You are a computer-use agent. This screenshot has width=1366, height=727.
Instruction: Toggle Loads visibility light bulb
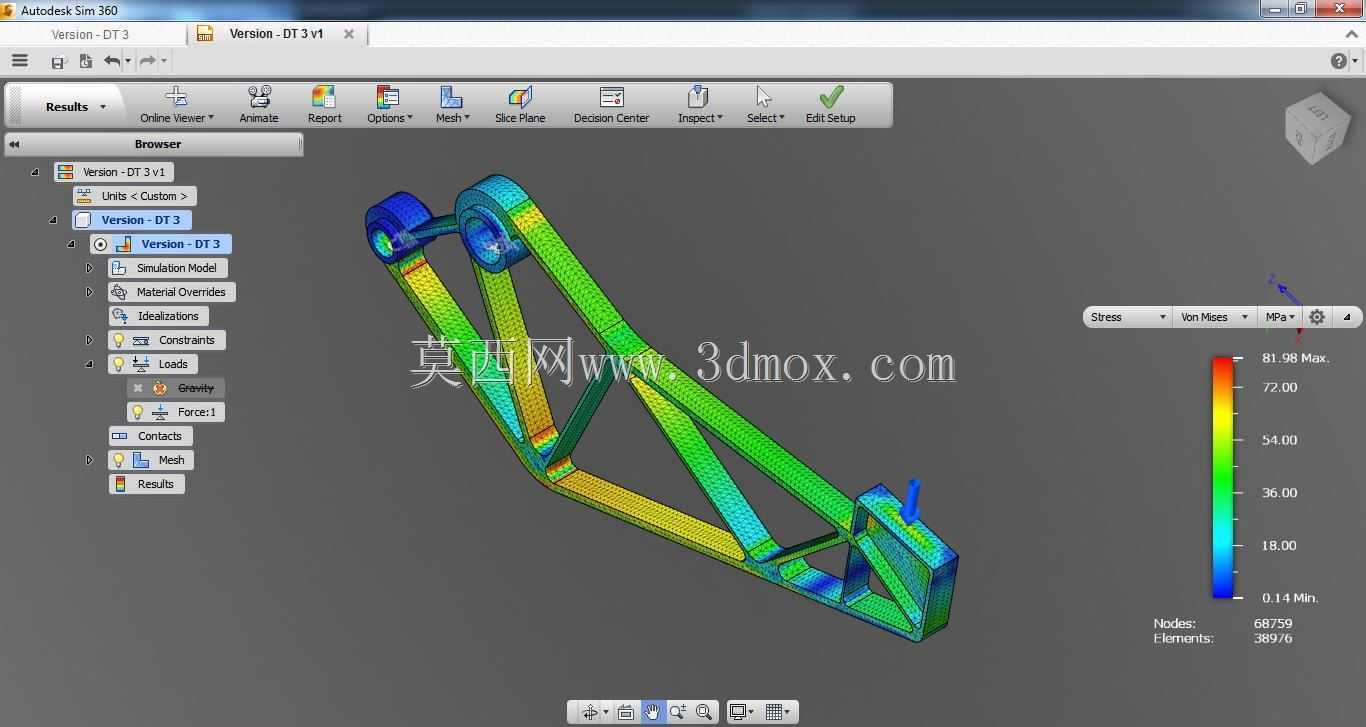tap(118, 364)
